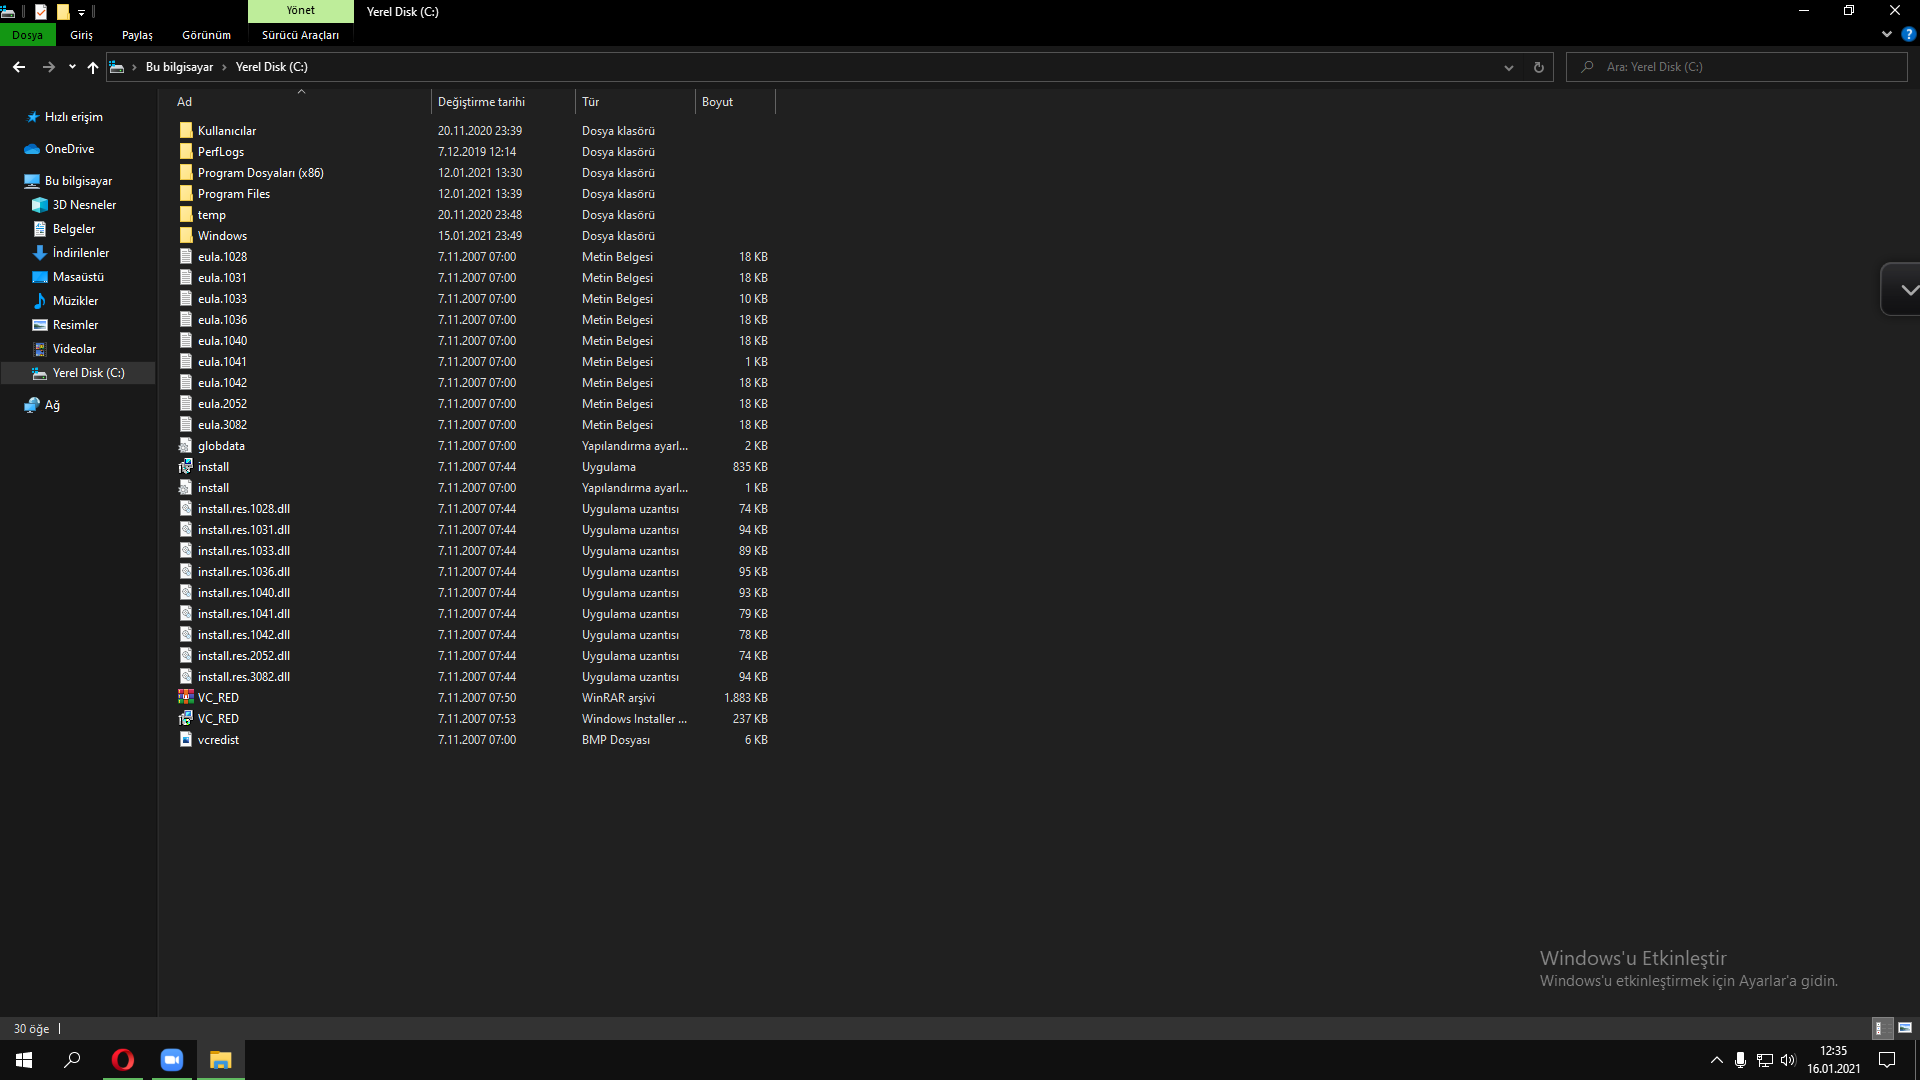Open the Opera browser taskbar icon

[x=123, y=1060]
